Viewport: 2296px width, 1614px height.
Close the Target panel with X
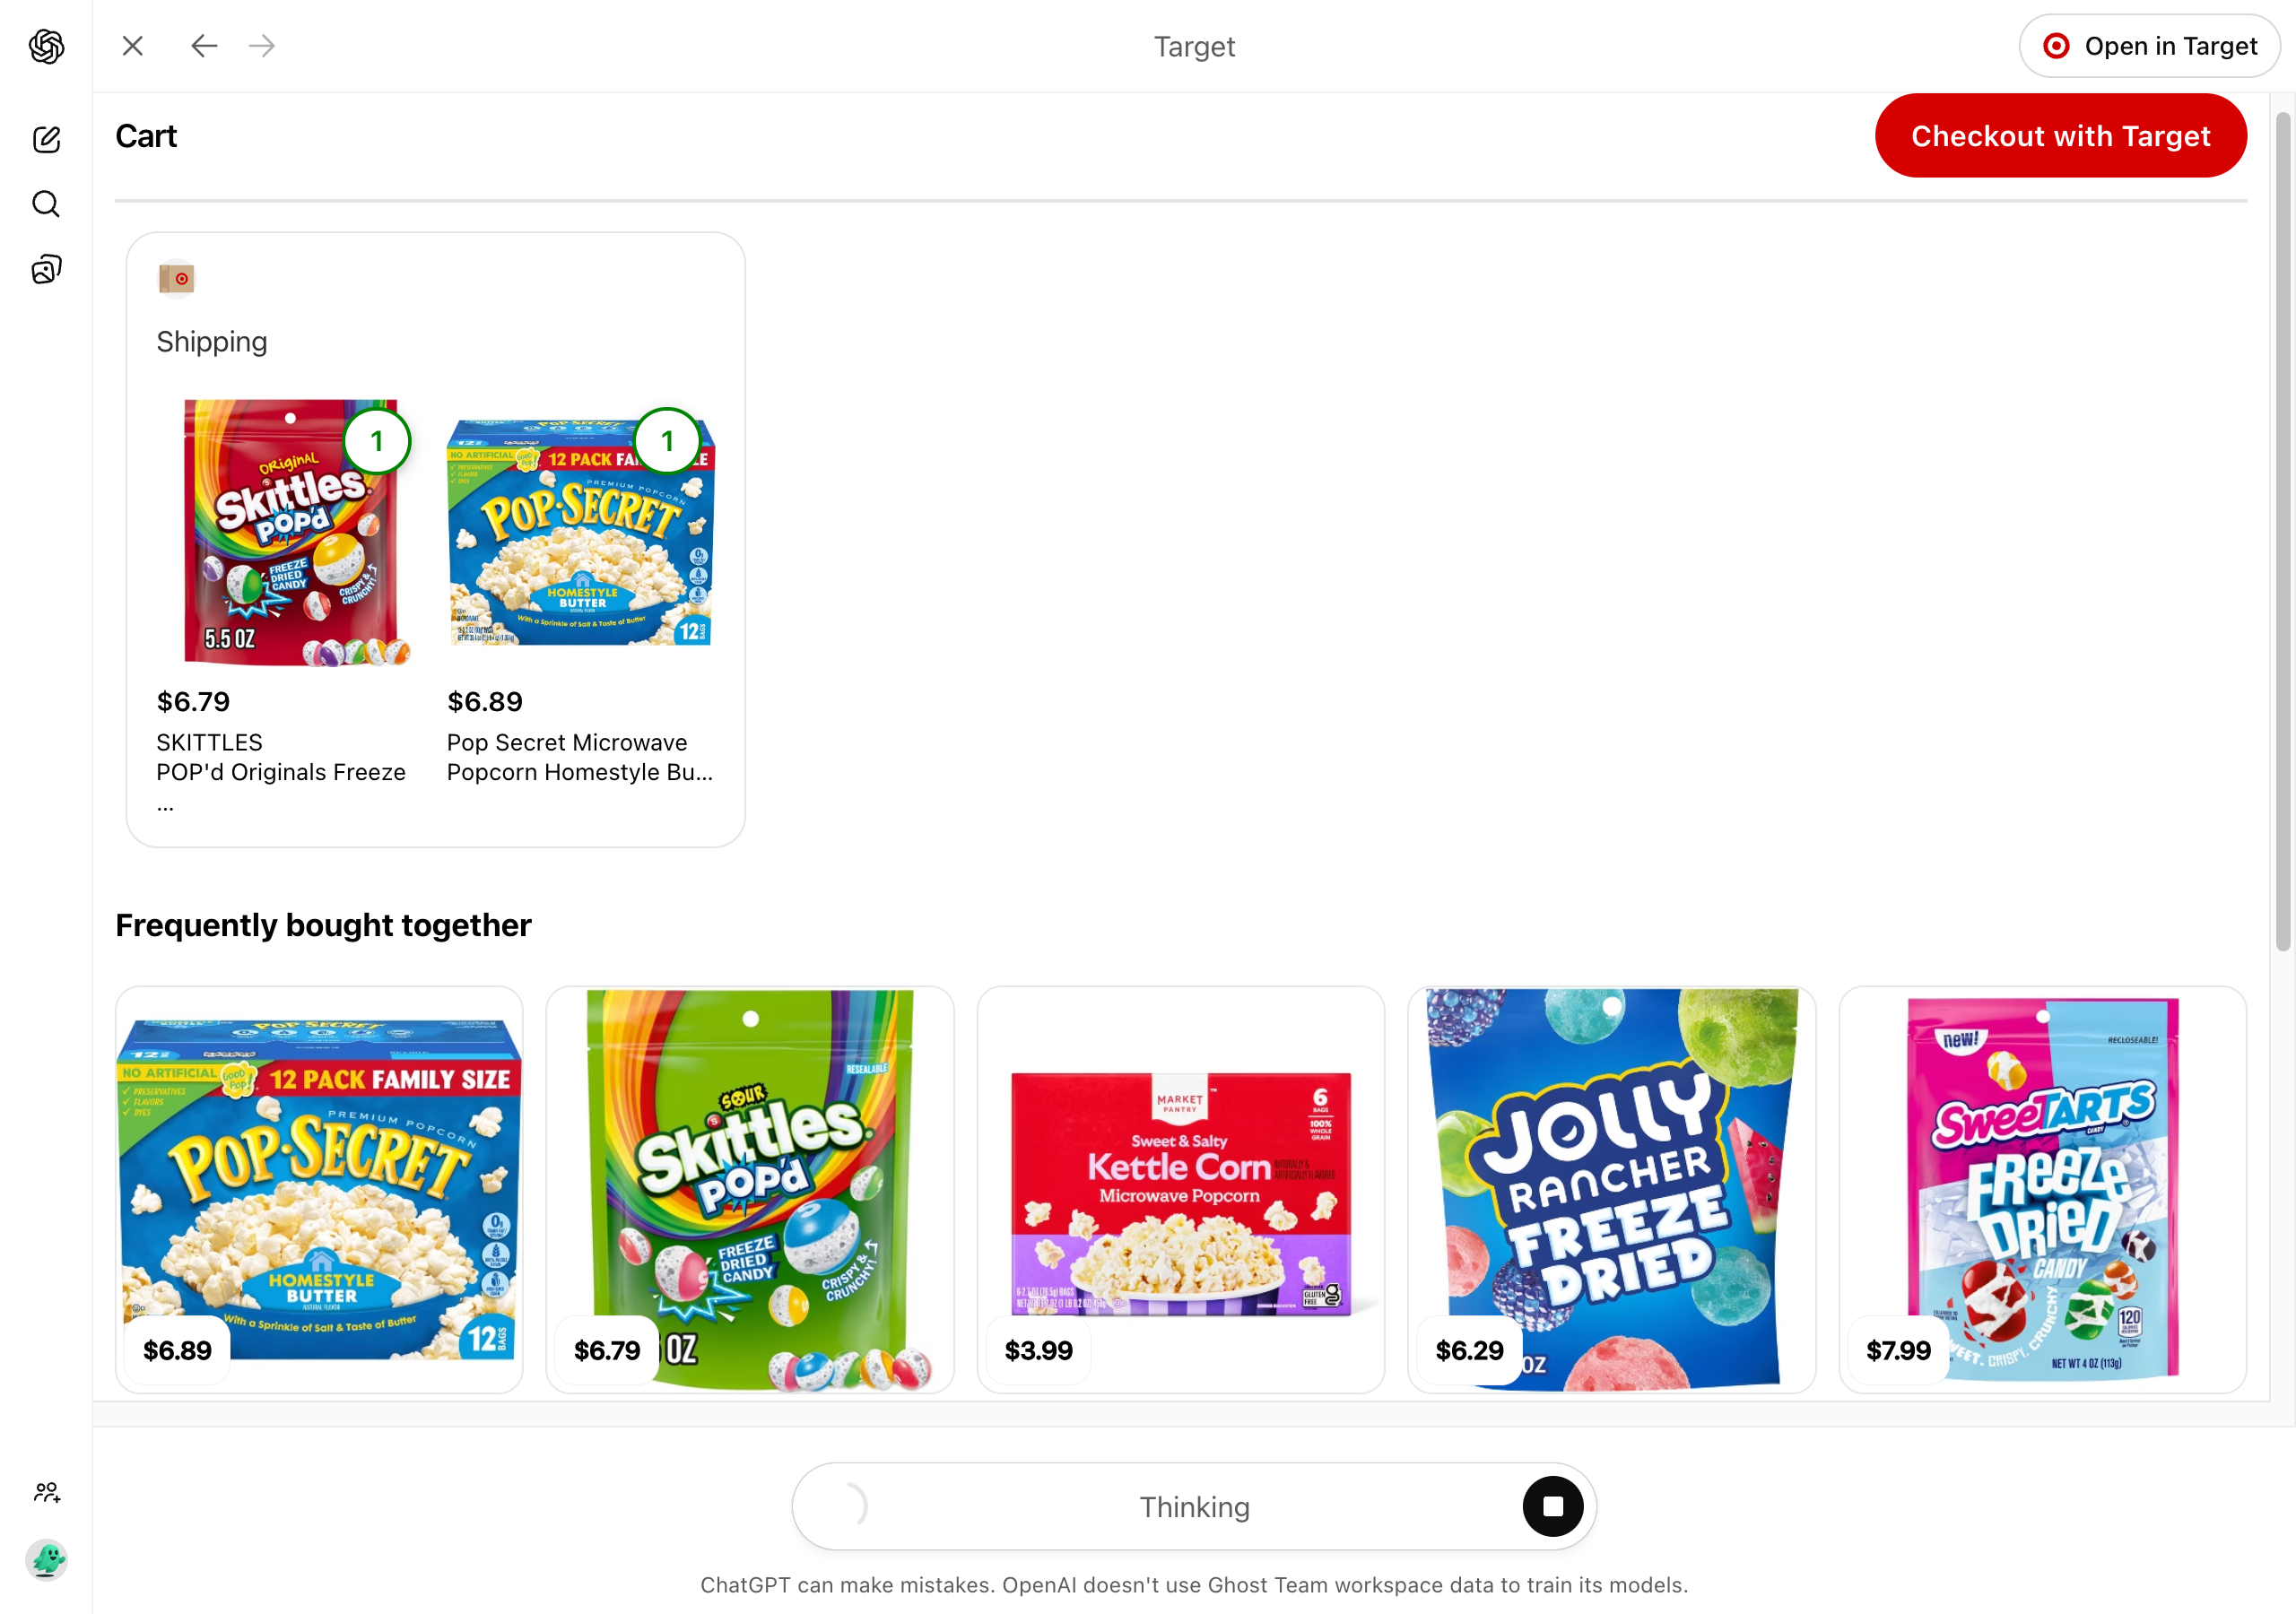(133, 46)
